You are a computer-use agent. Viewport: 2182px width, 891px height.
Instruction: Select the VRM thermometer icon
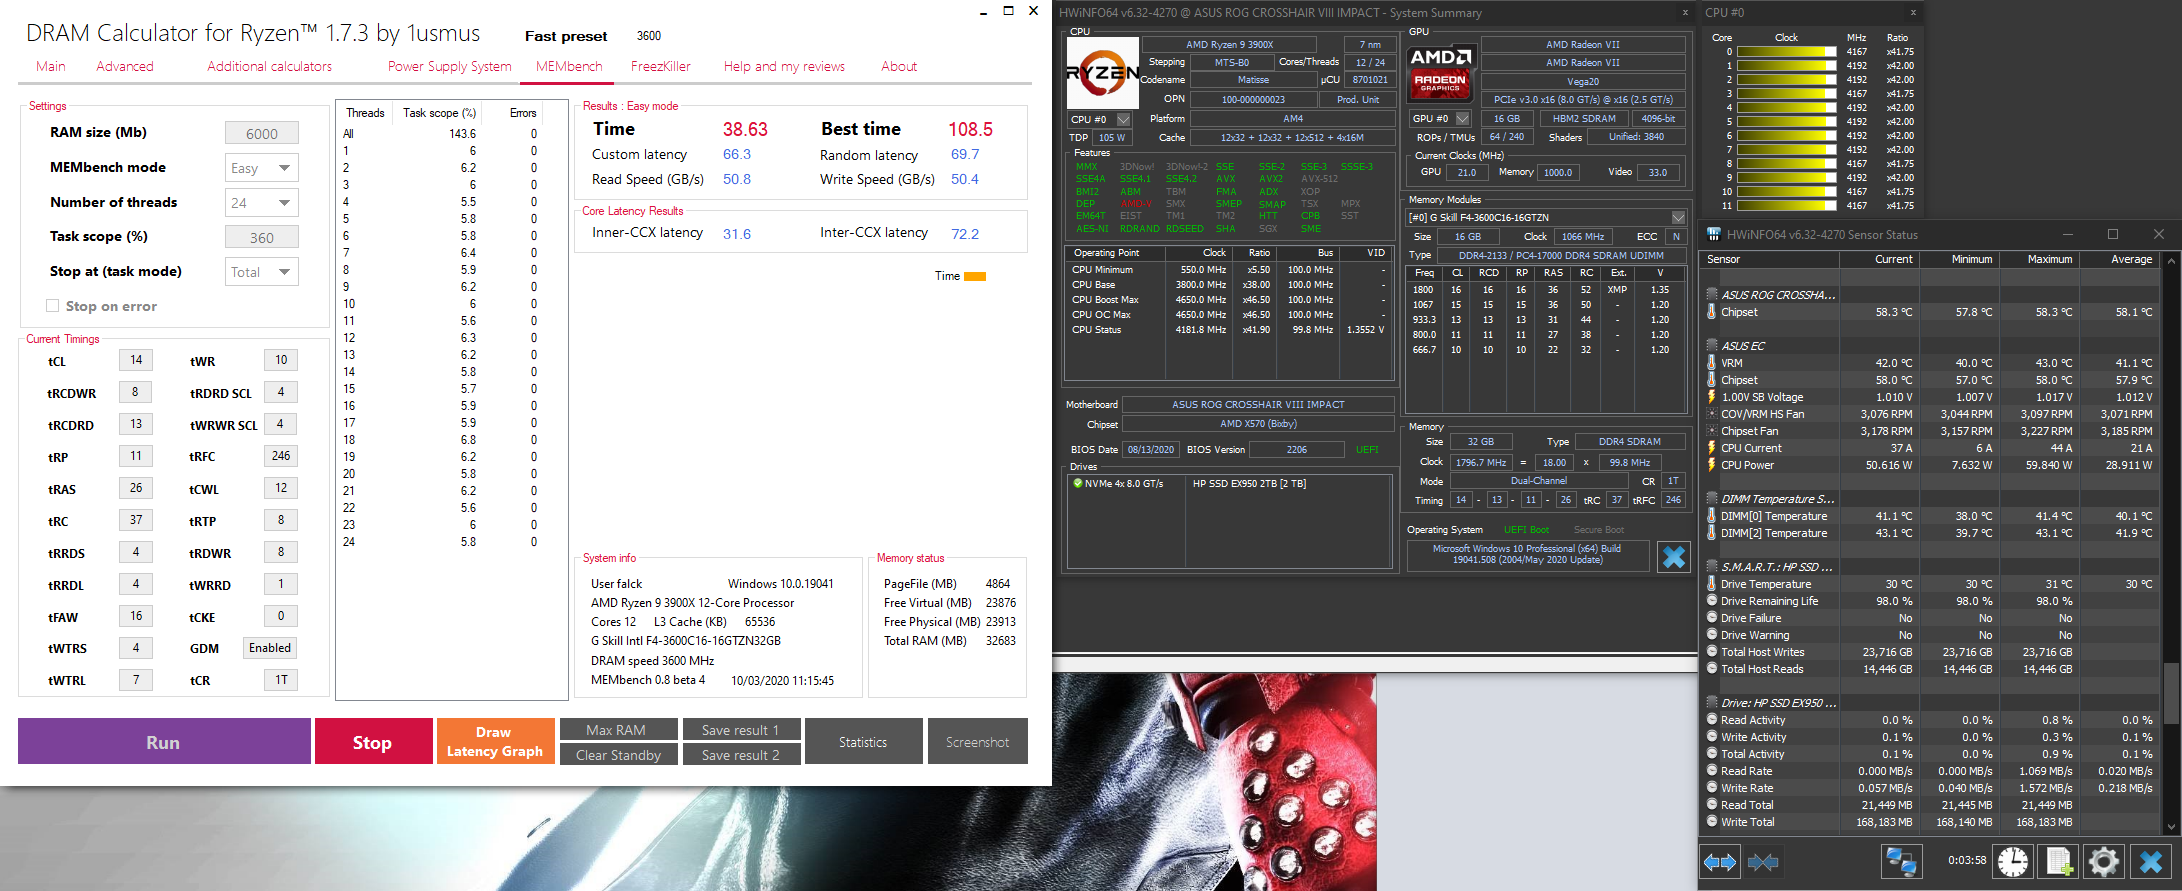pos(1711,363)
